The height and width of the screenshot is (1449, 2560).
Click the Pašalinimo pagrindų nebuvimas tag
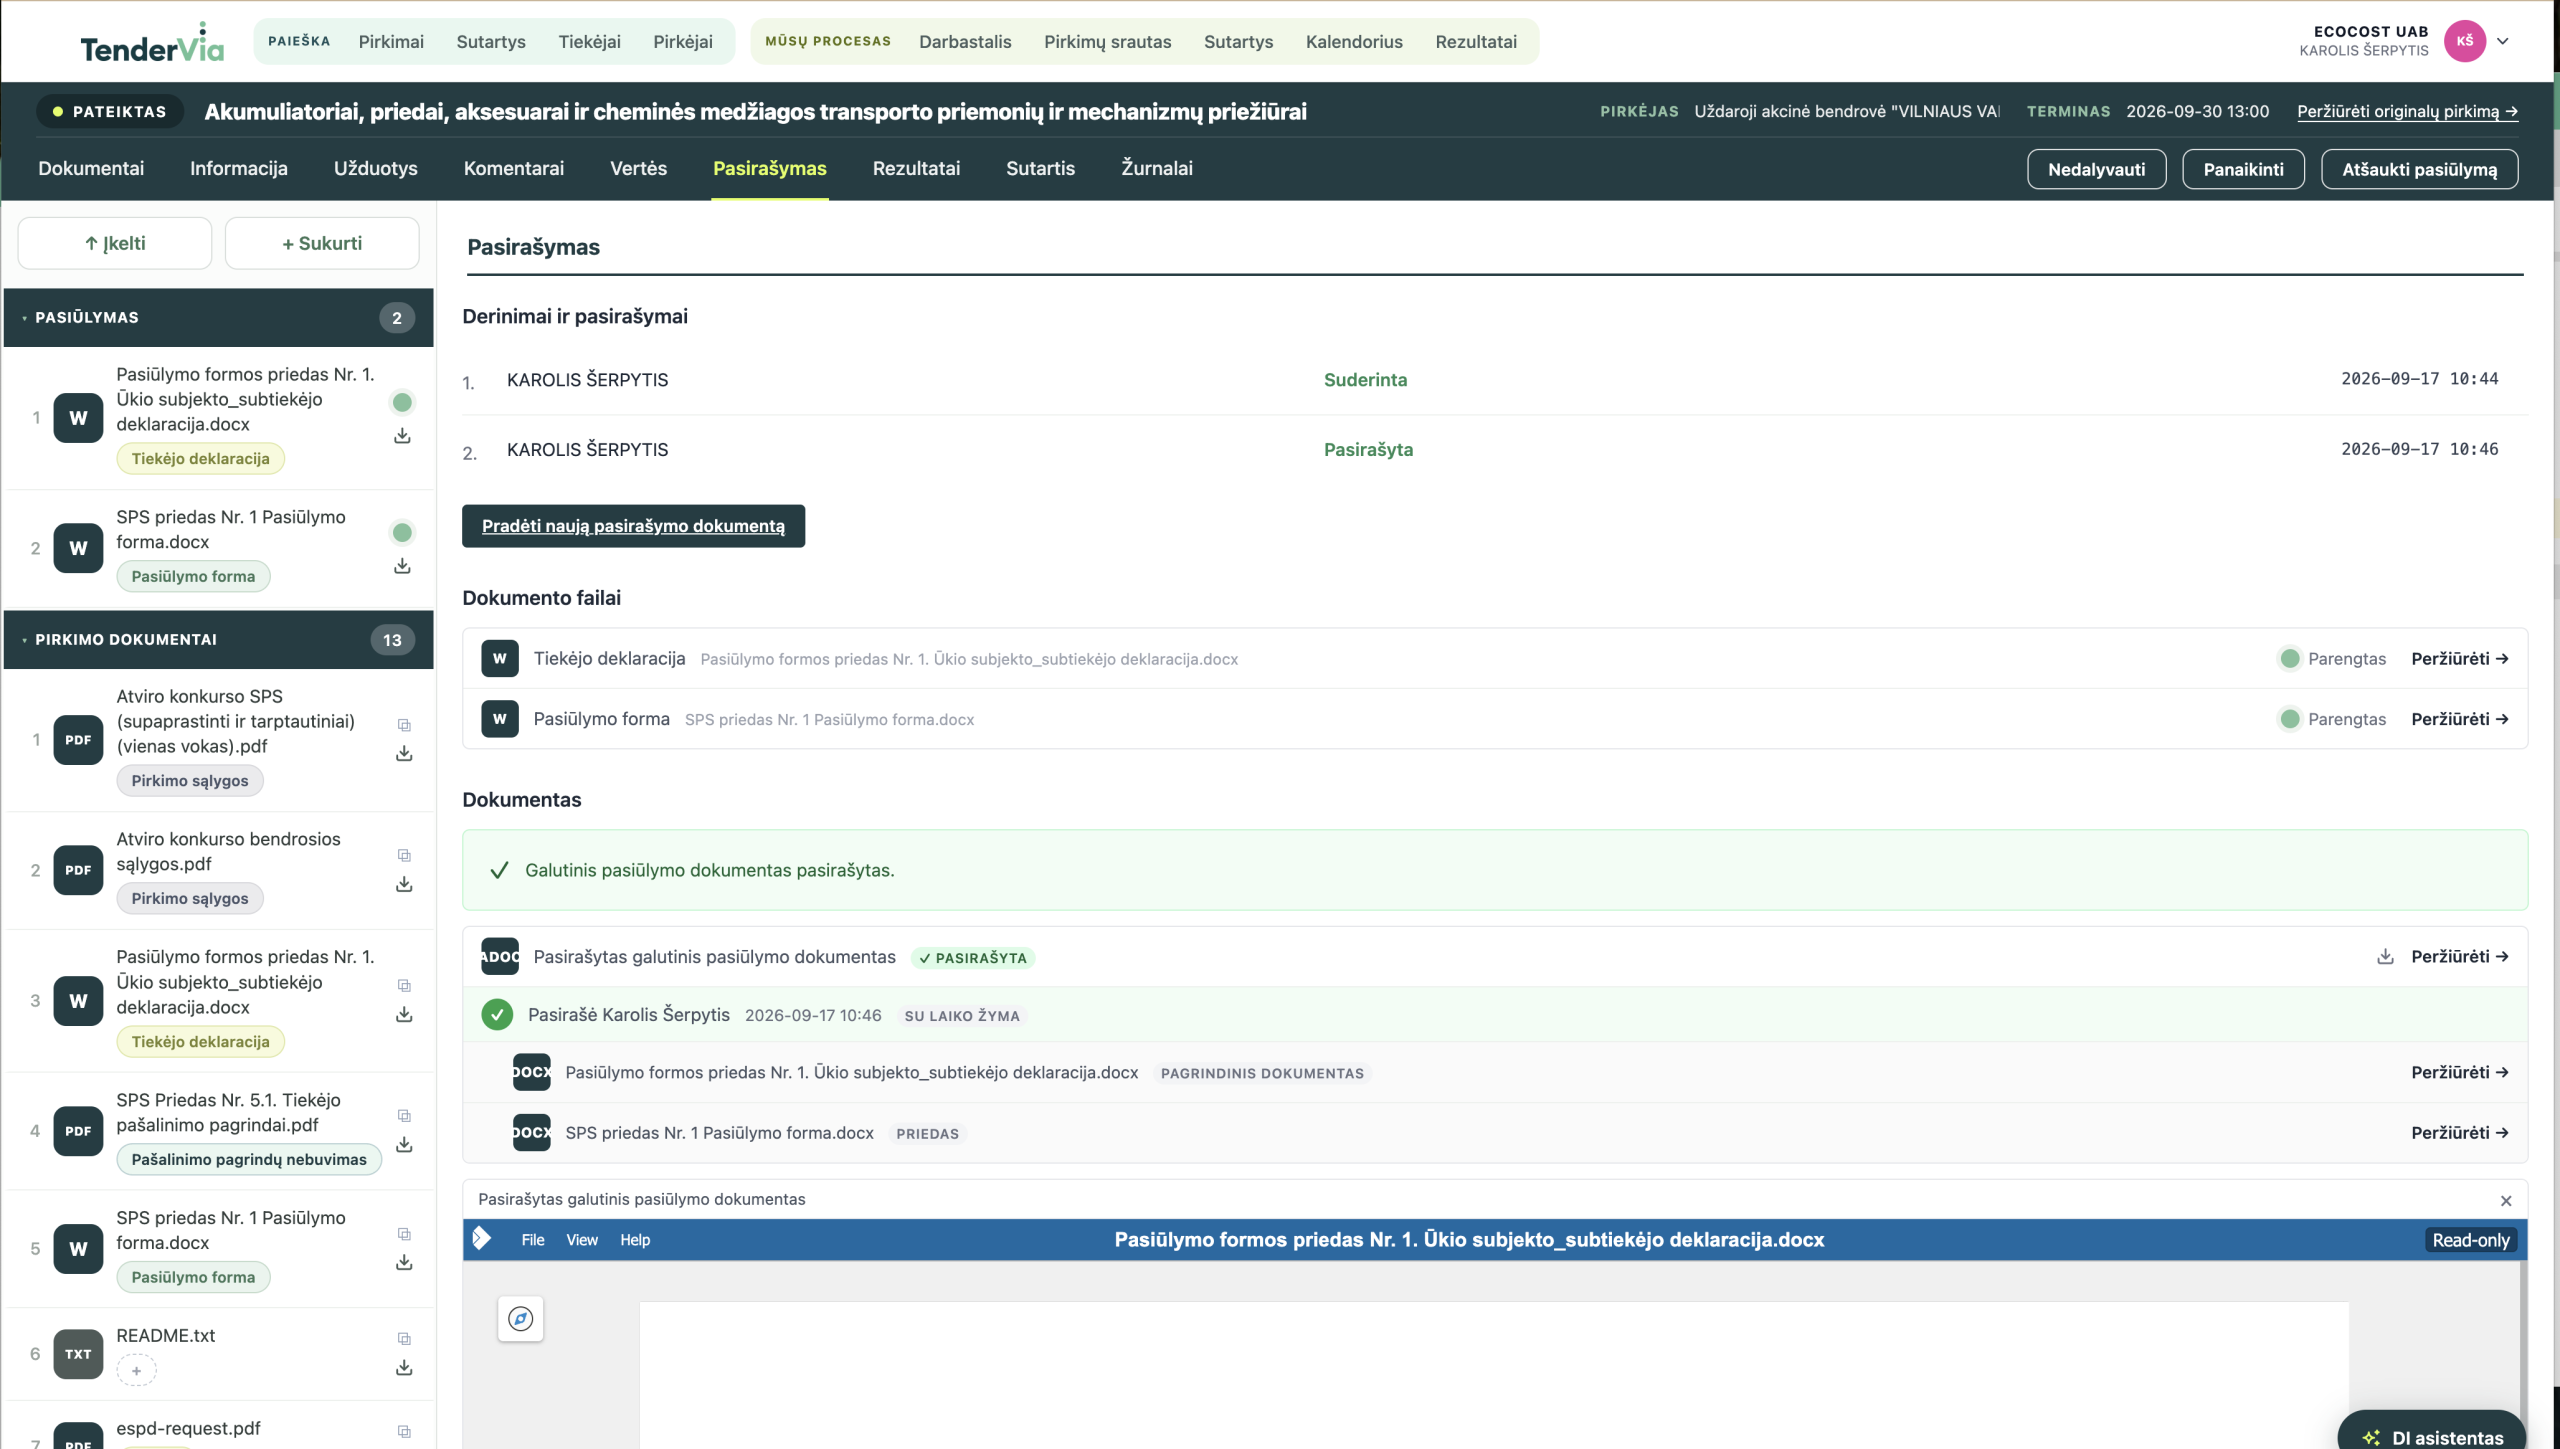[x=249, y=1159]
